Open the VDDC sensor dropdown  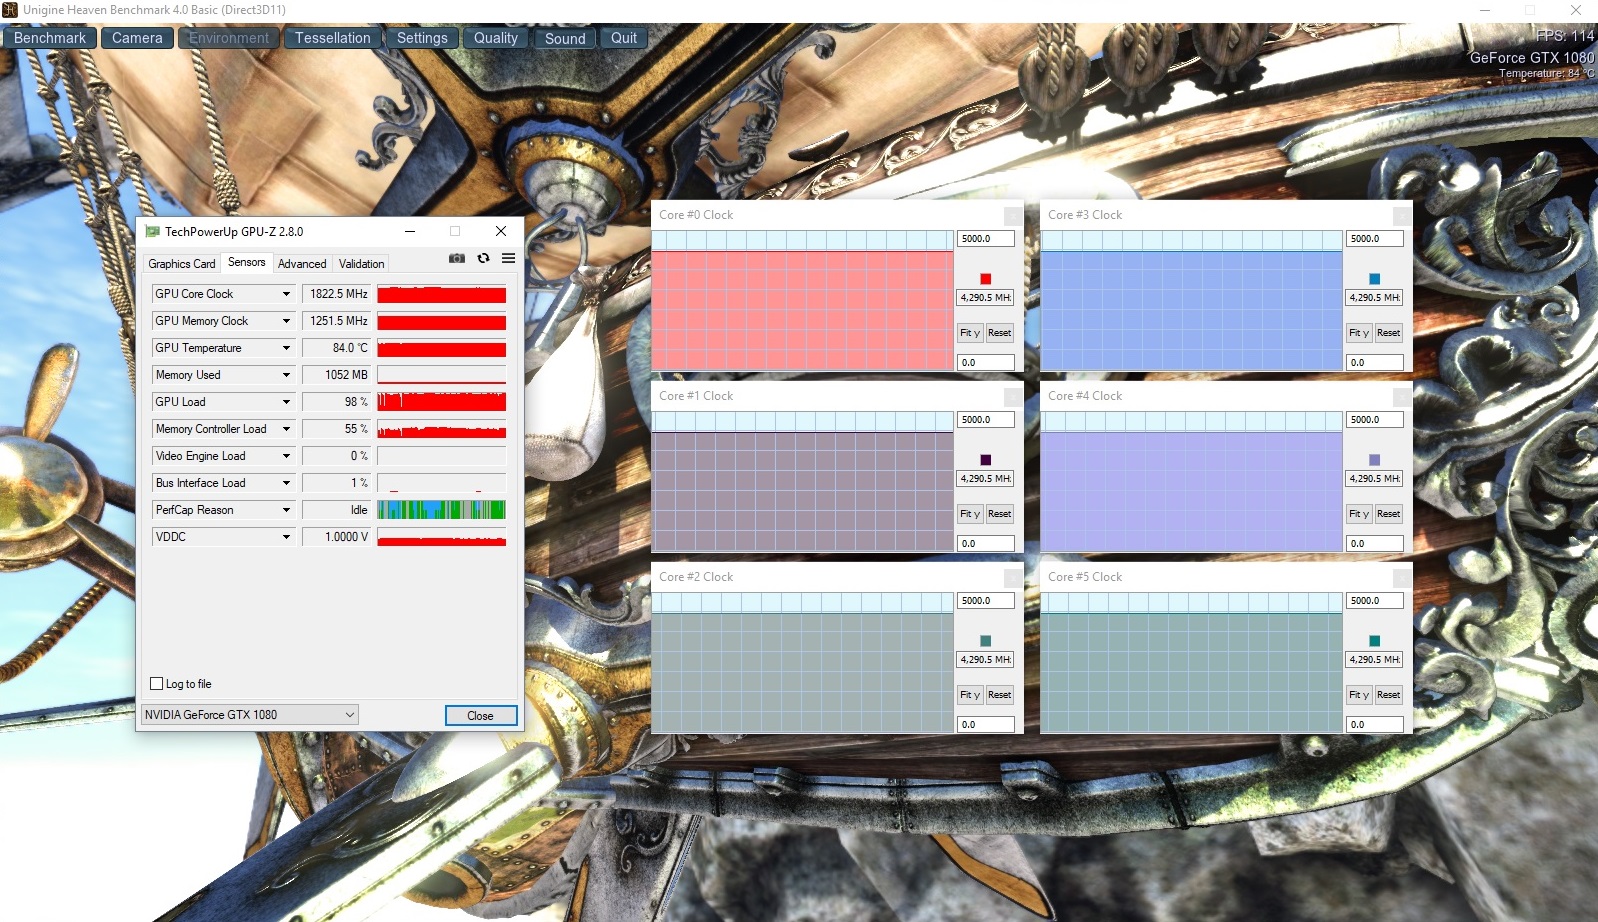(x=286, y=537)
